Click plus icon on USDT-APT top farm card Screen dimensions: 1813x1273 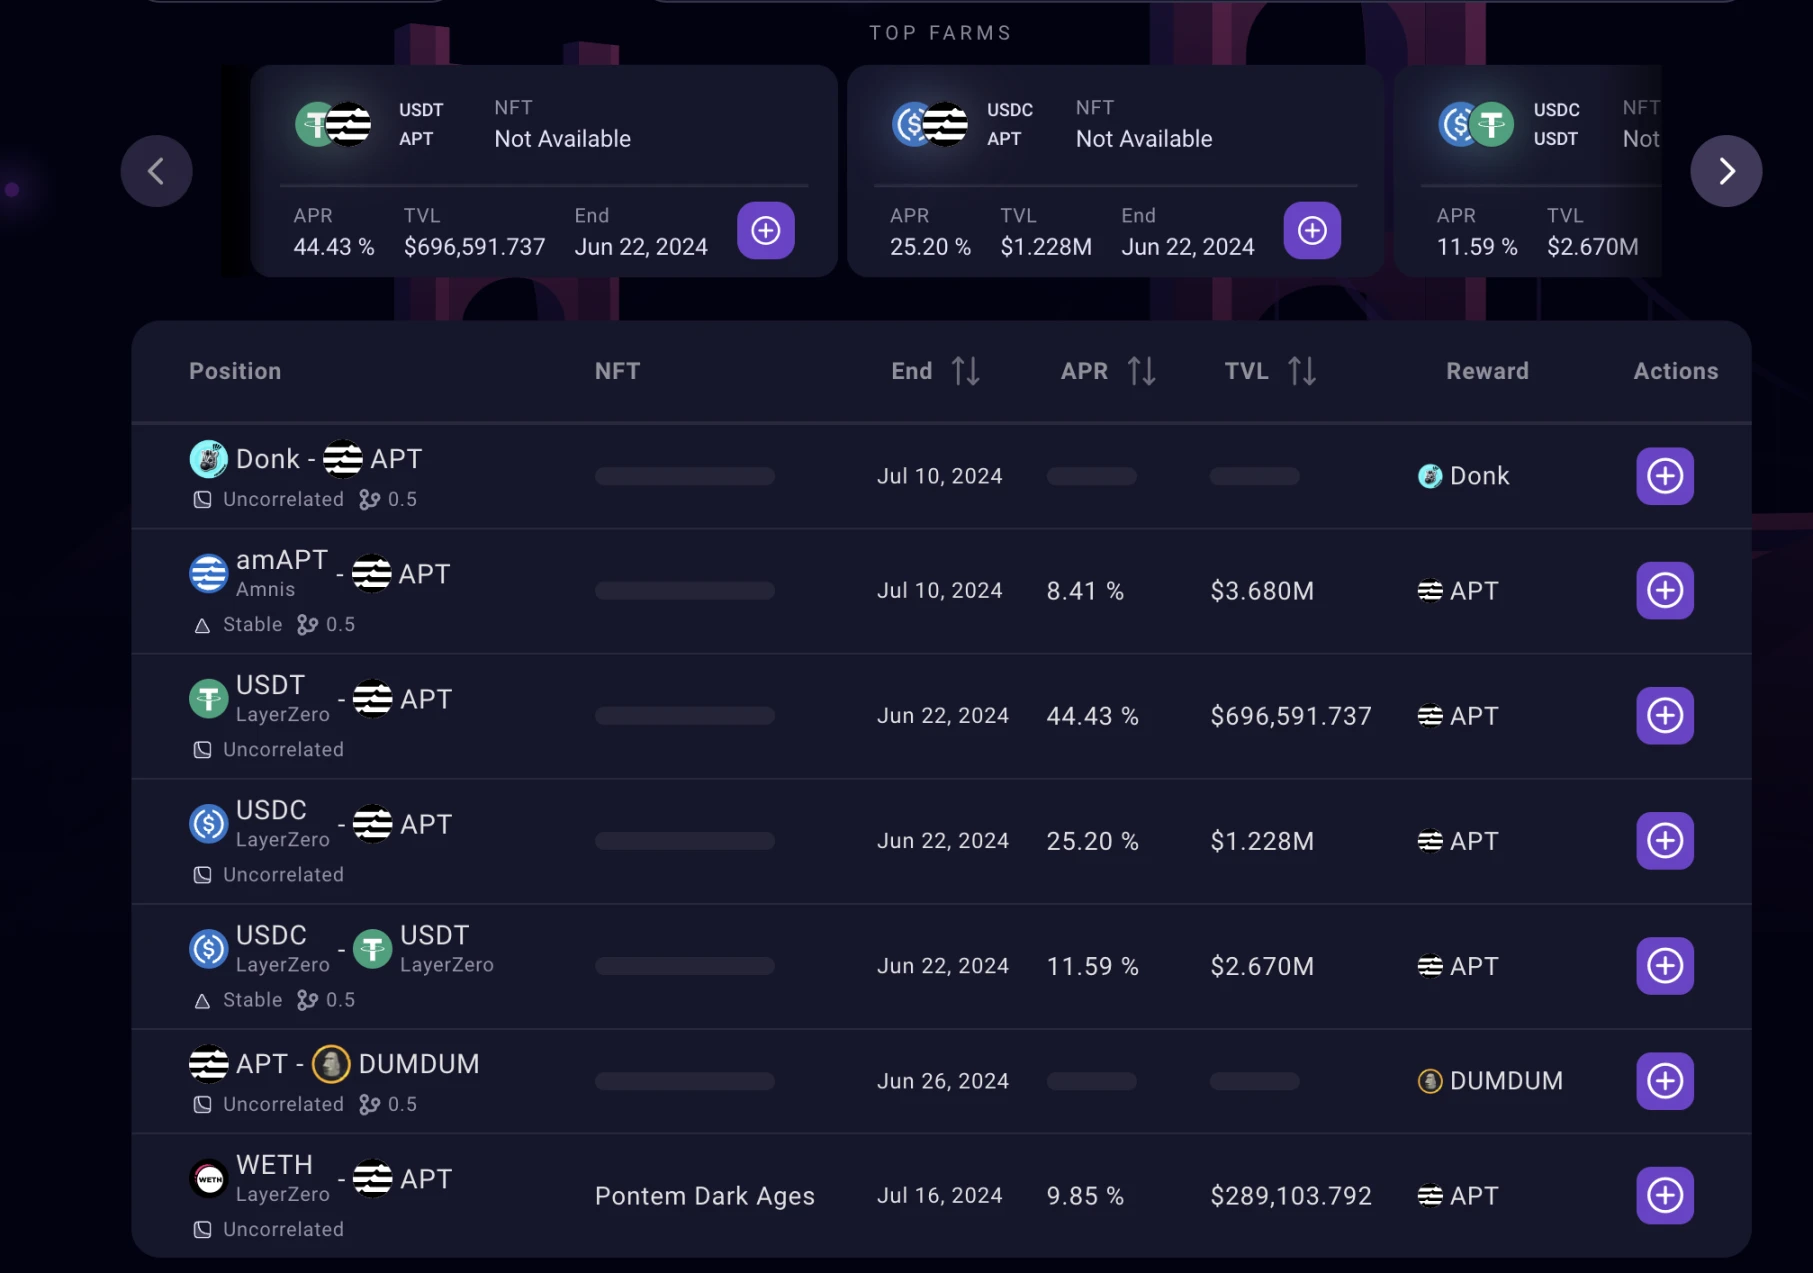click(x=765, y=231)
